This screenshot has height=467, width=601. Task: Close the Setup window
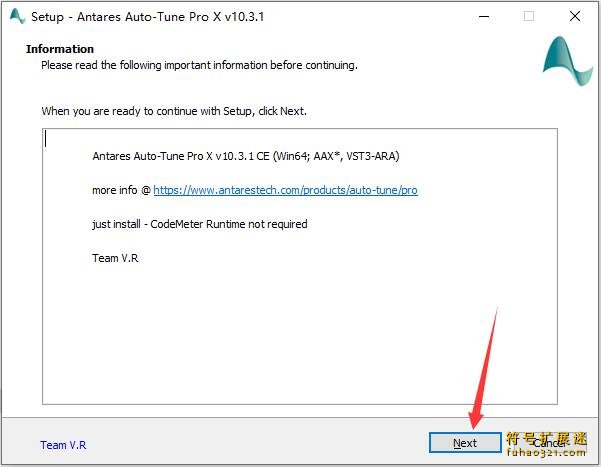pyautogui.click(x=575, y=16)
